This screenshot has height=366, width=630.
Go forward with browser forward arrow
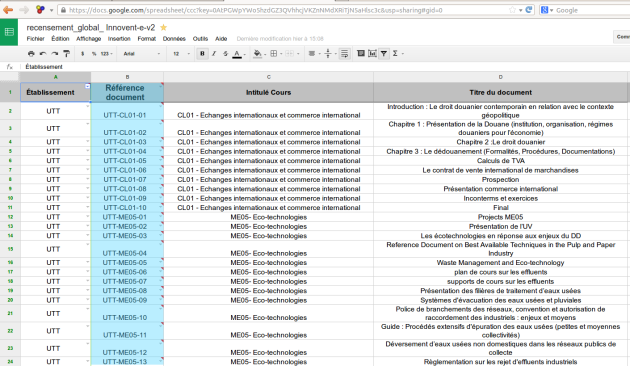tap(24, 10)
